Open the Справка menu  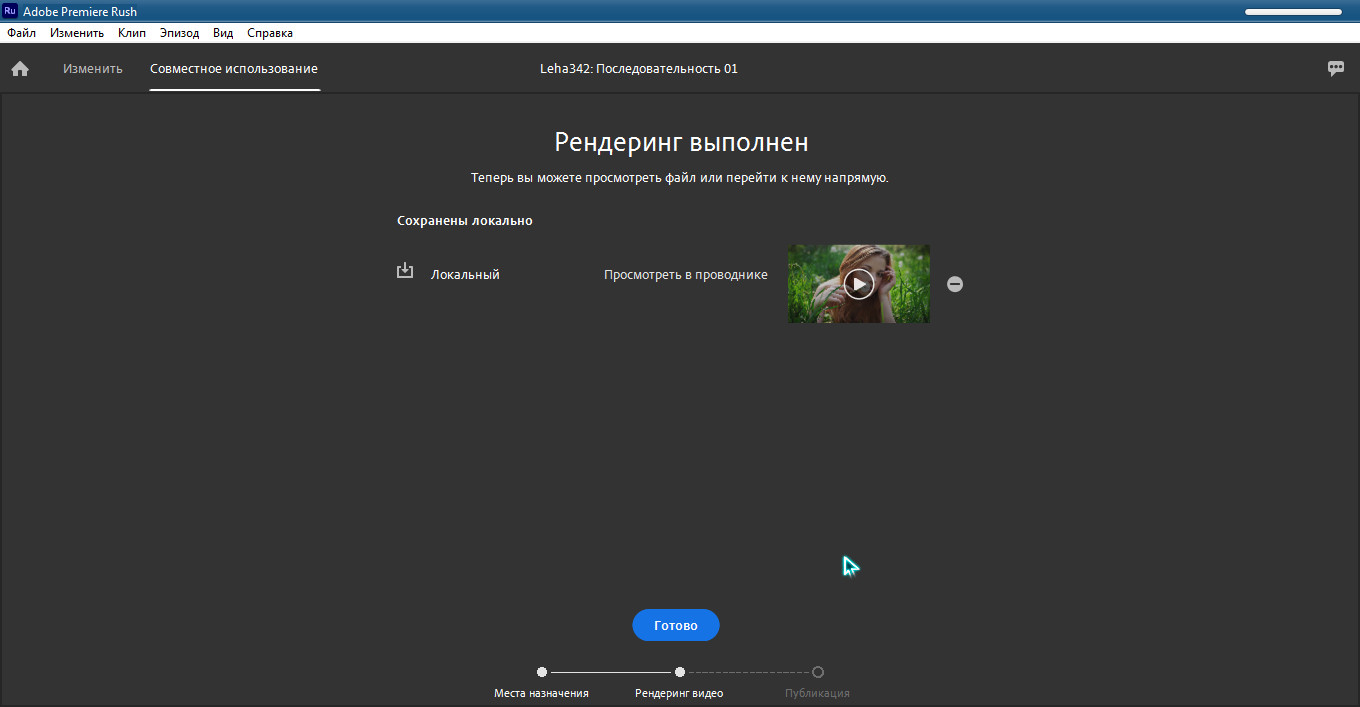(270, 33)
